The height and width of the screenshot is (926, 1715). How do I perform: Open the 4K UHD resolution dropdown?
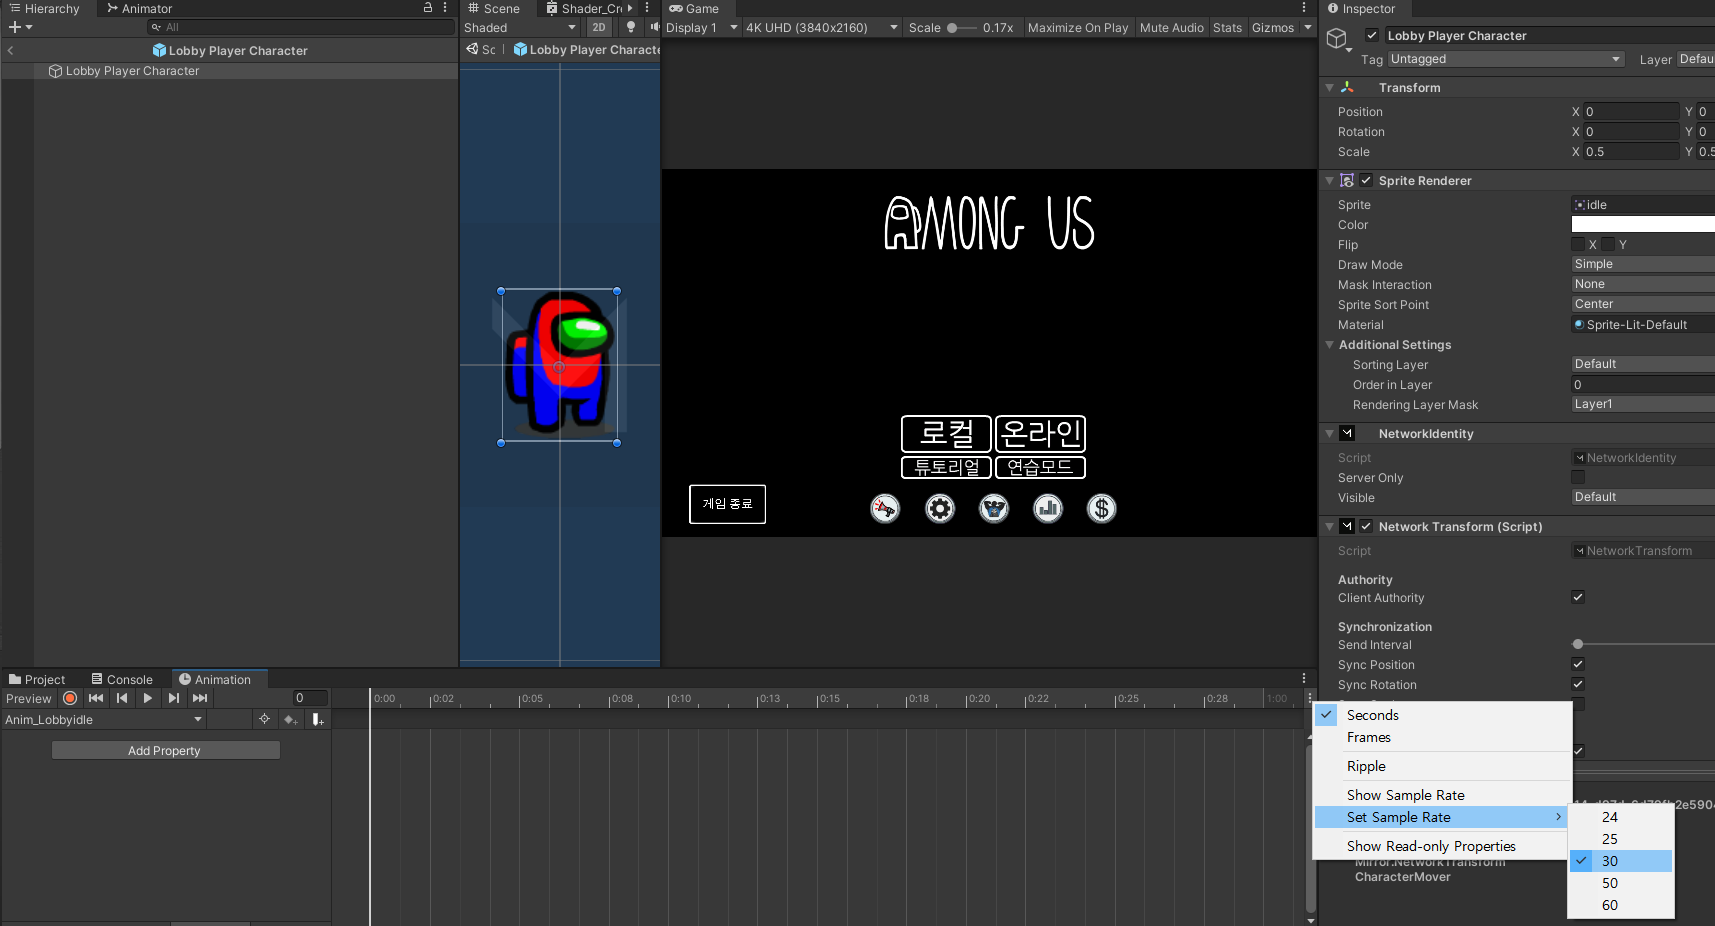(x=821, y=28)
